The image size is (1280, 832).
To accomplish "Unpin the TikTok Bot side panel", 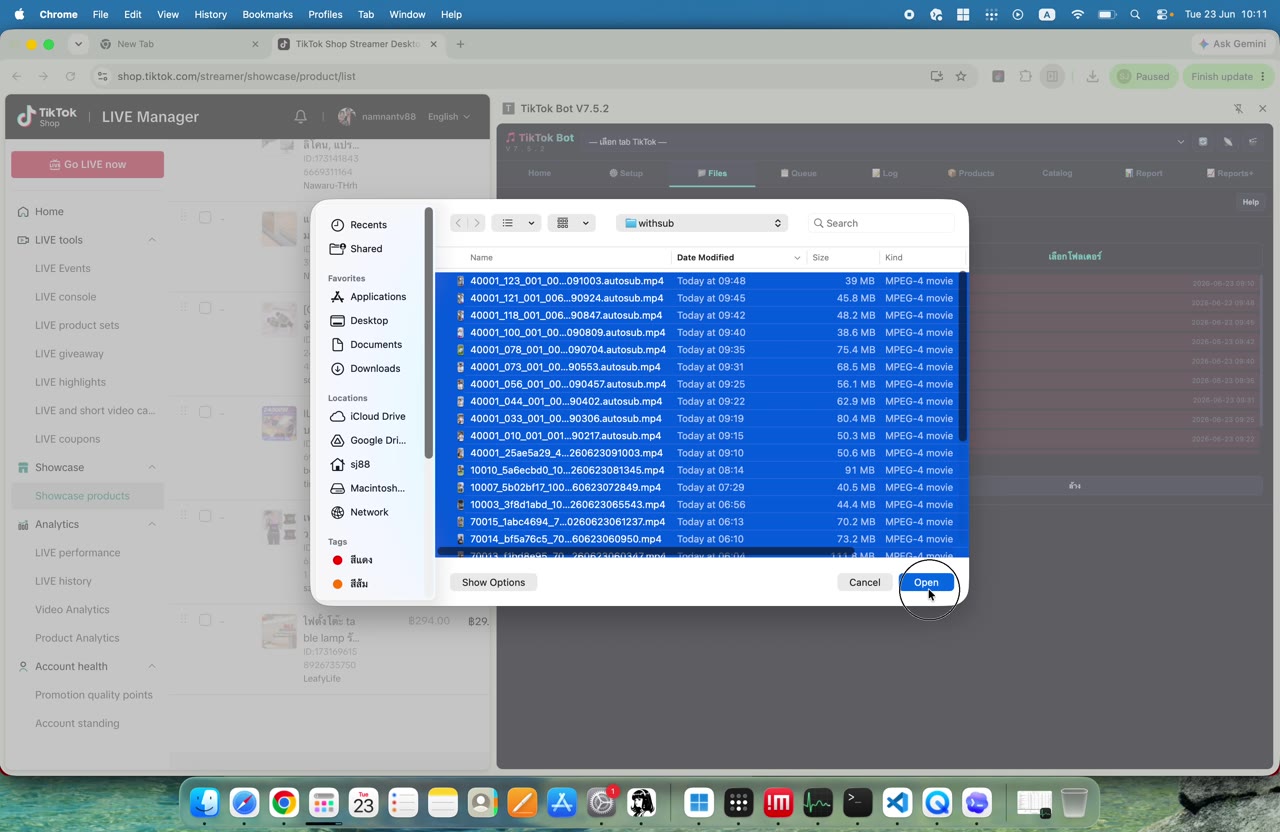I will click(1238, 108).
